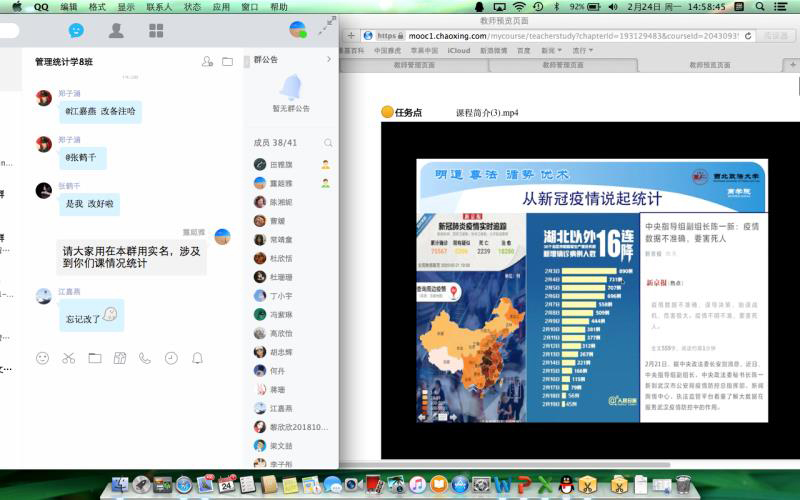Click the bell notification icon in chat toolbar
Image resolution: width=800 pixels, height=500 pixels.
197,358
